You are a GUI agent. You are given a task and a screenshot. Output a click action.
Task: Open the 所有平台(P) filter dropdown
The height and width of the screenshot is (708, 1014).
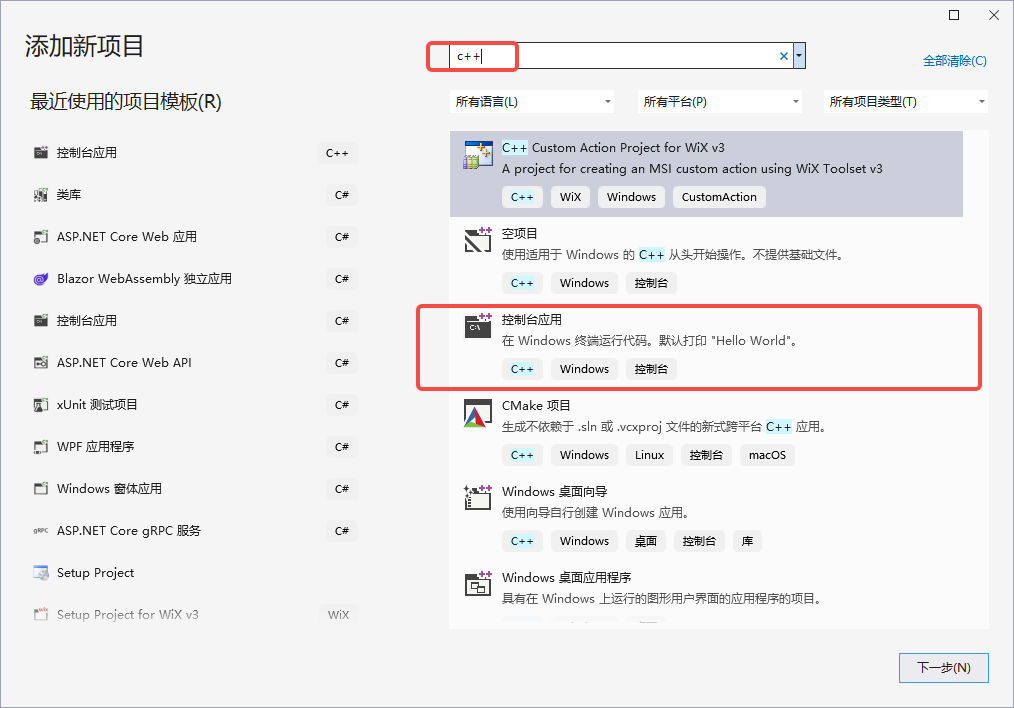tap(719, 102)
